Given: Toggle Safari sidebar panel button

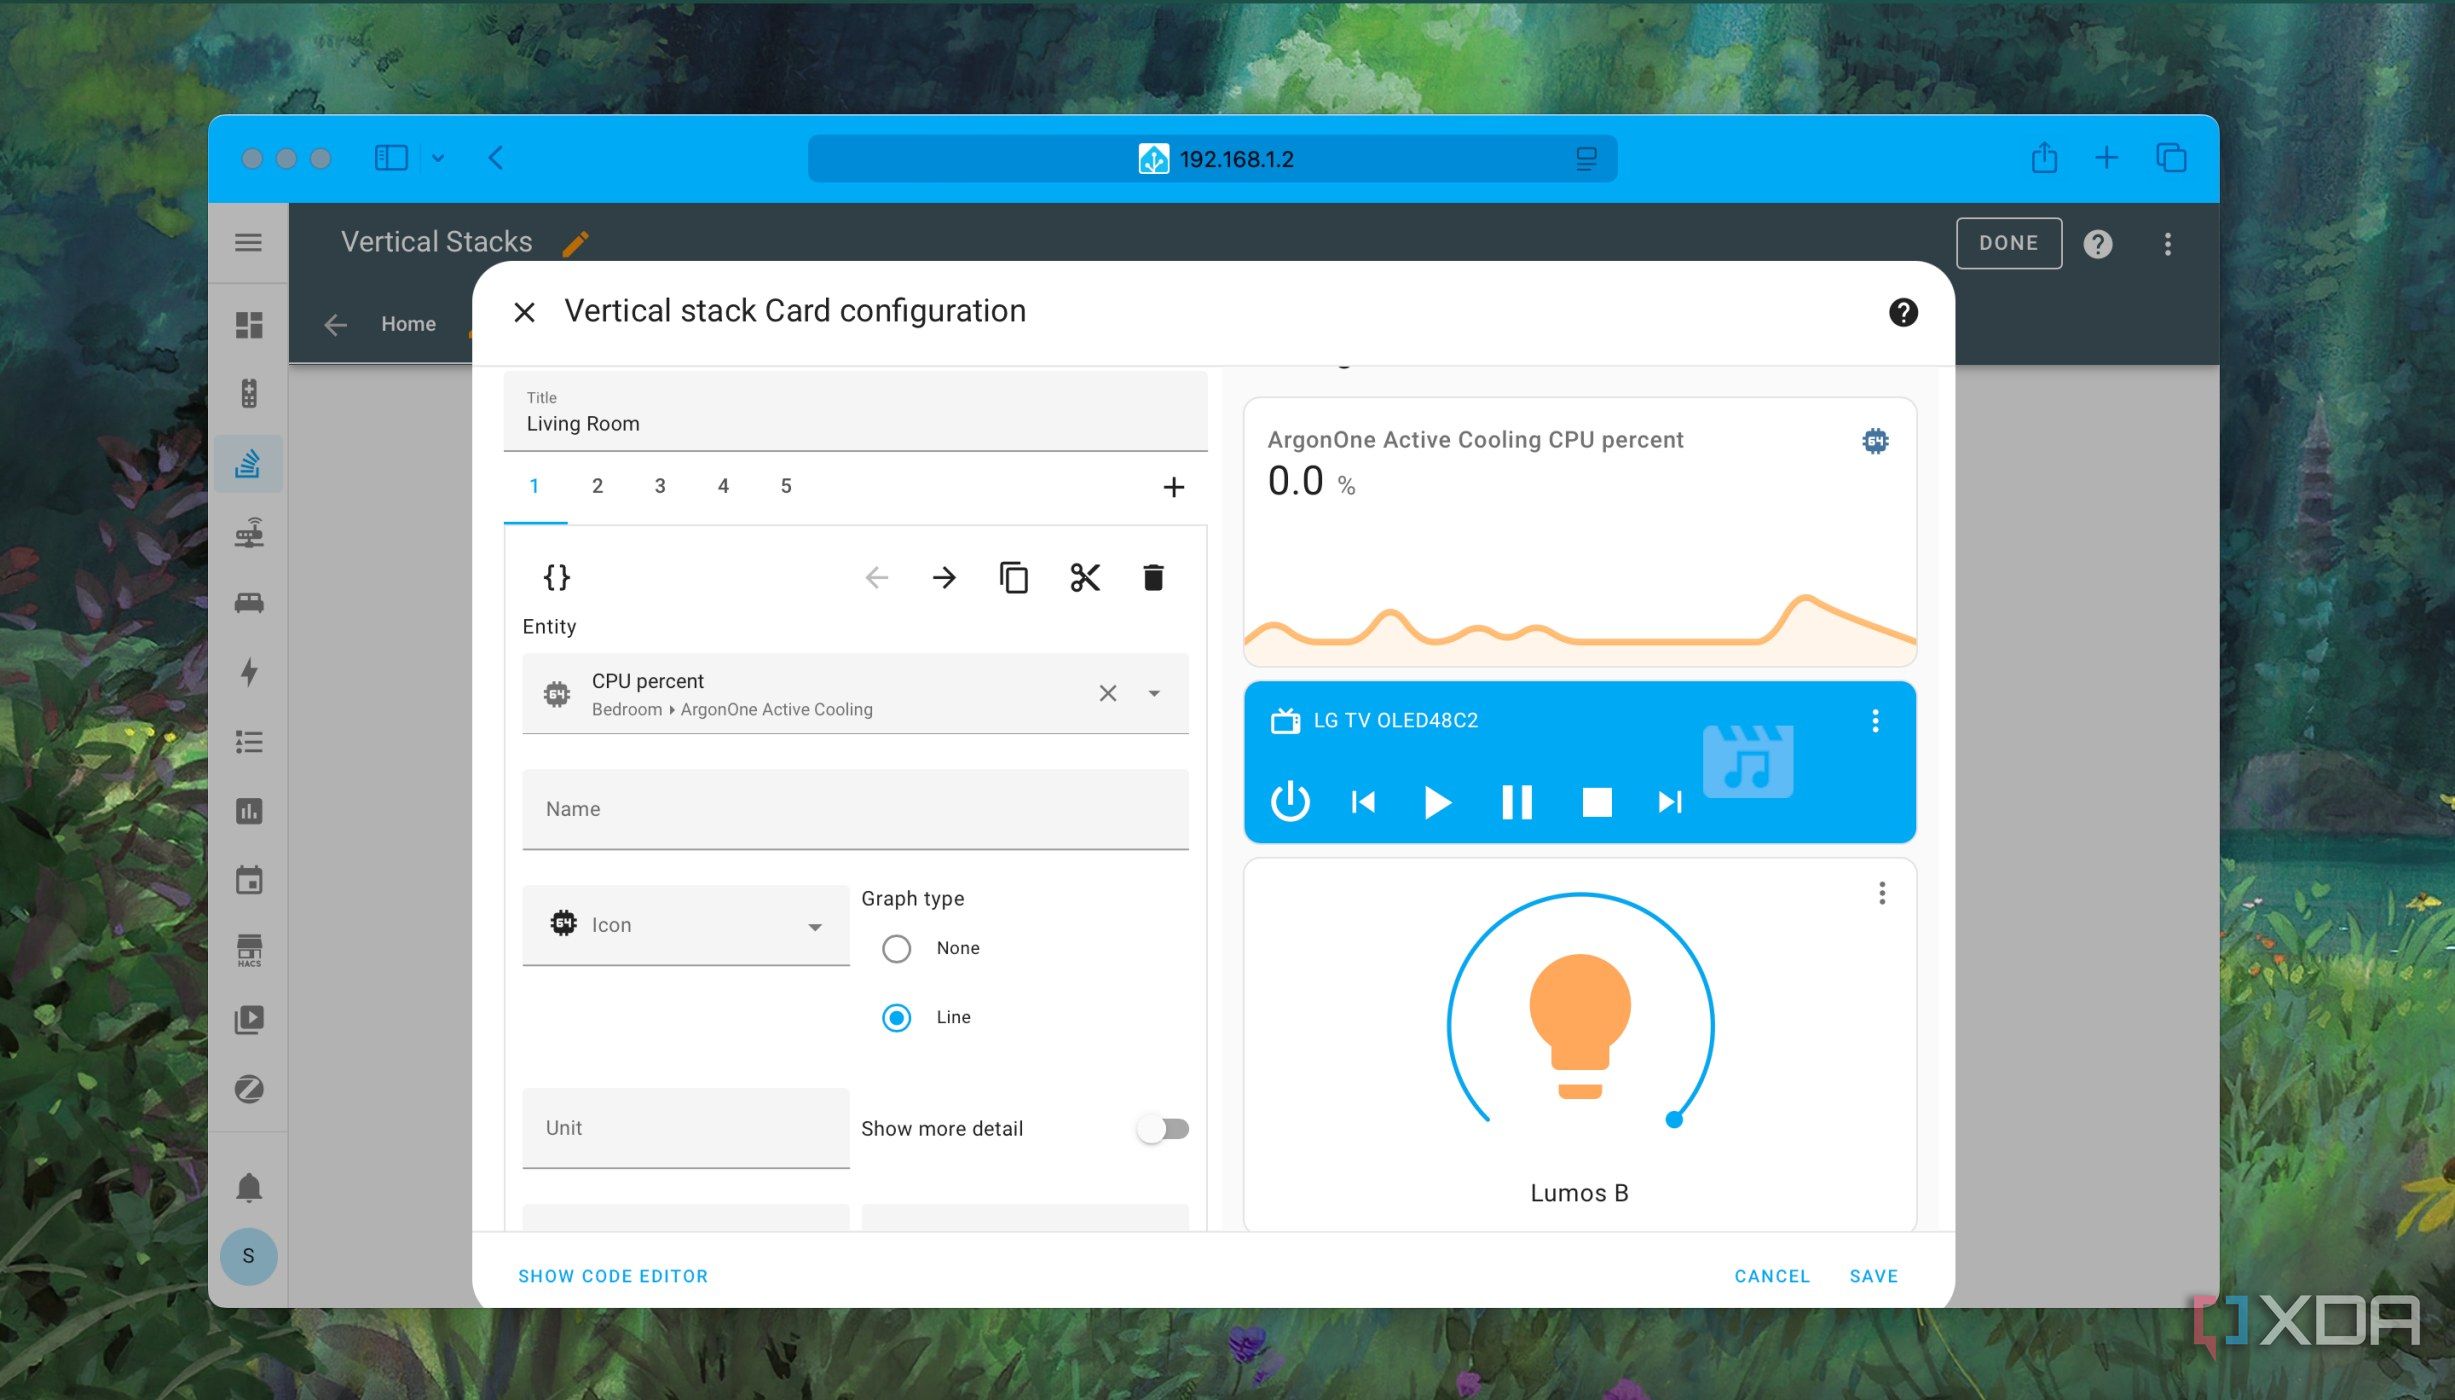Looking at the screenshot, I should (391, 158).
